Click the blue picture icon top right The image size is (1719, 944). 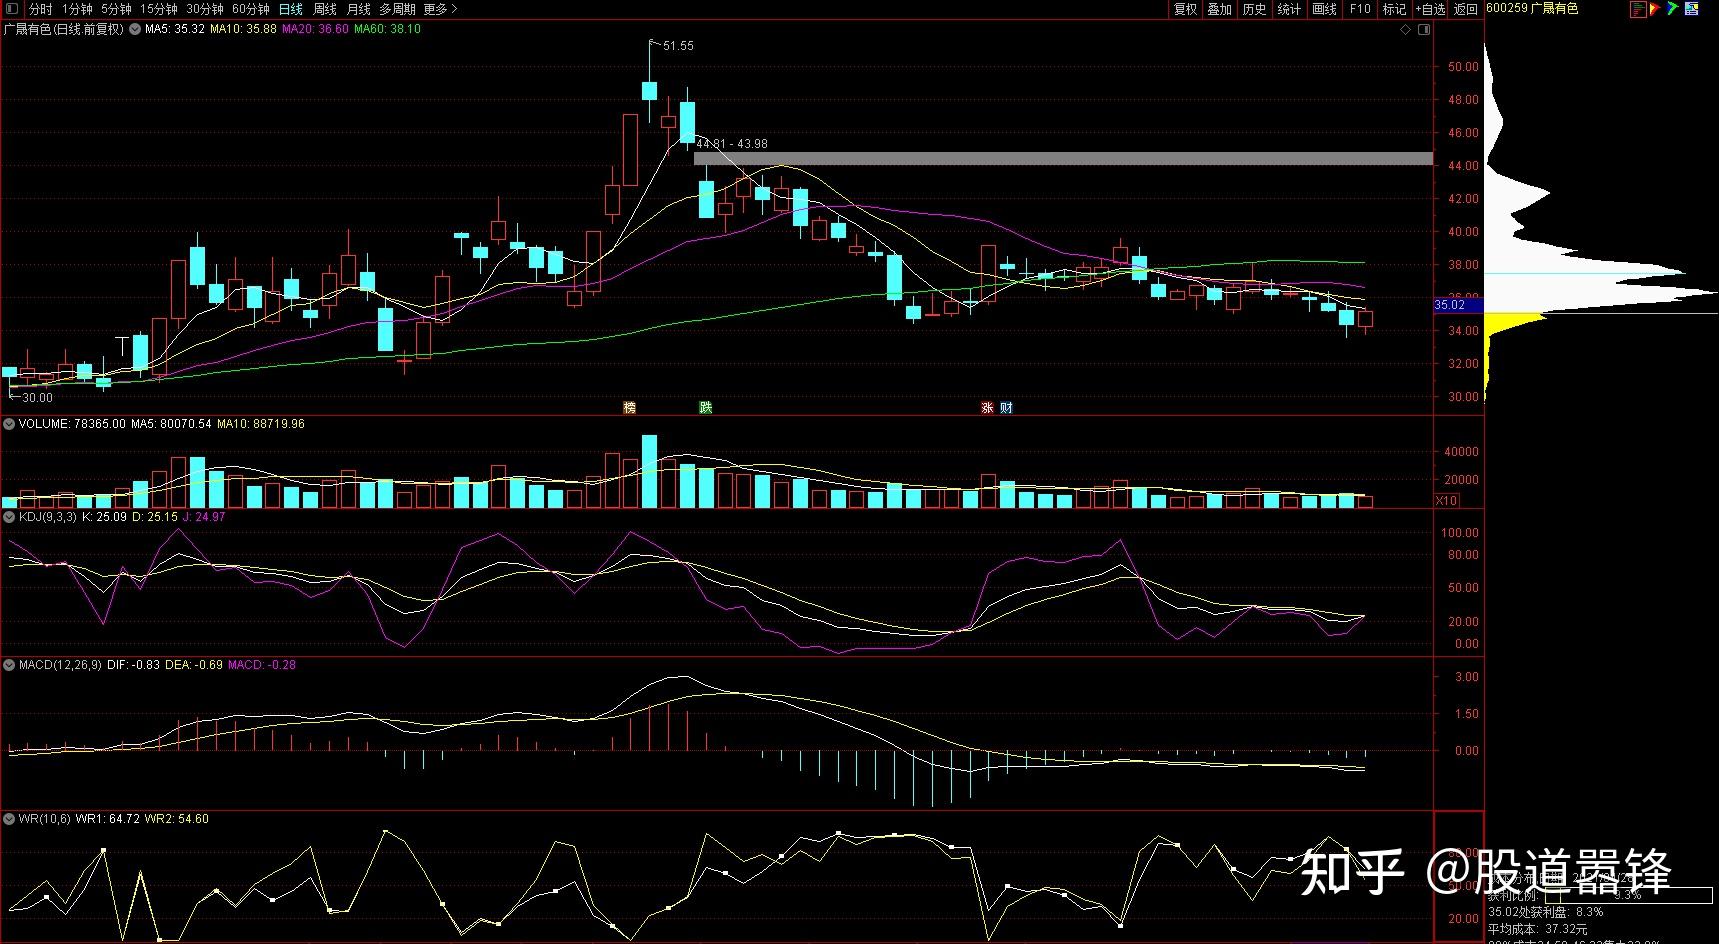click(1691, 9)
